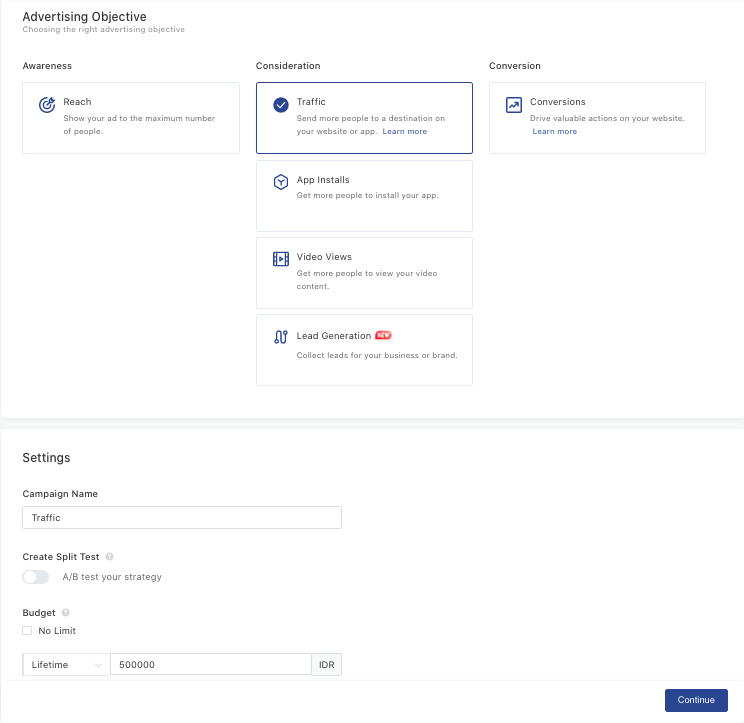This screenshot has height=723, width=744.
Task: Select the Conversions objective title
Action: pyautogui.click(x=558, y=102)
